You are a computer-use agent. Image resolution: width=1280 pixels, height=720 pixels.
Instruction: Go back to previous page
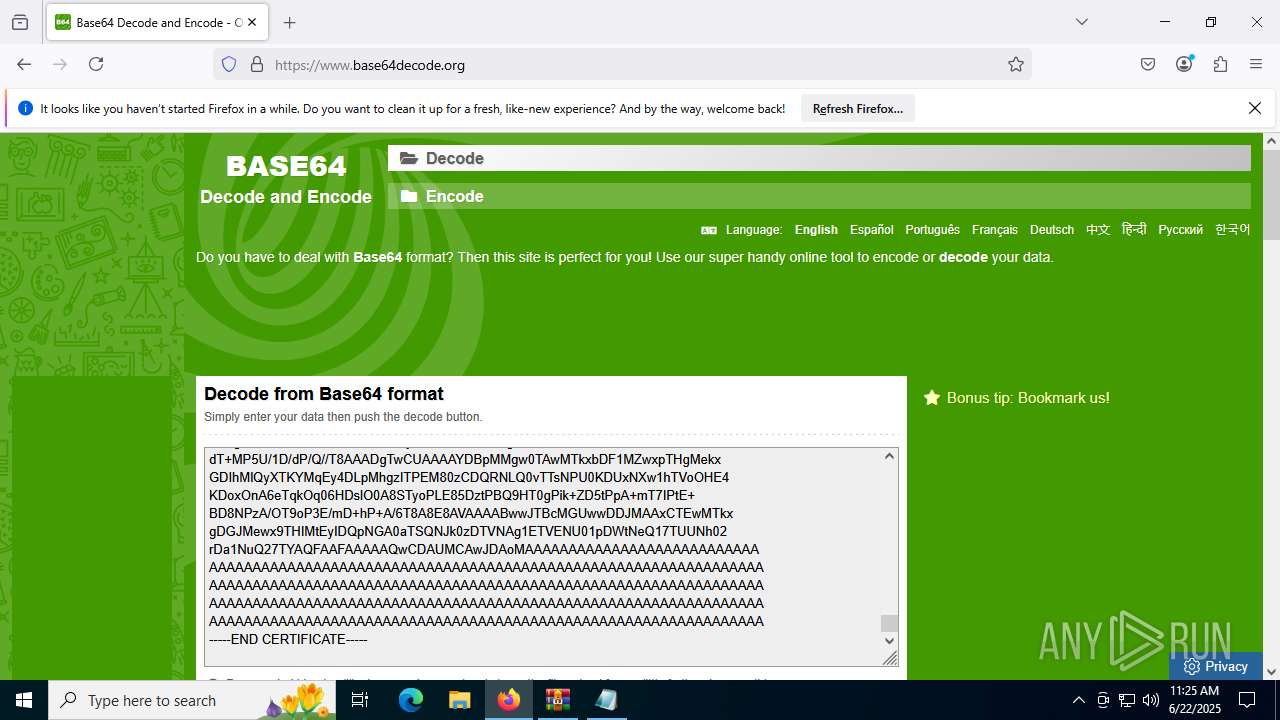[24, 64]
